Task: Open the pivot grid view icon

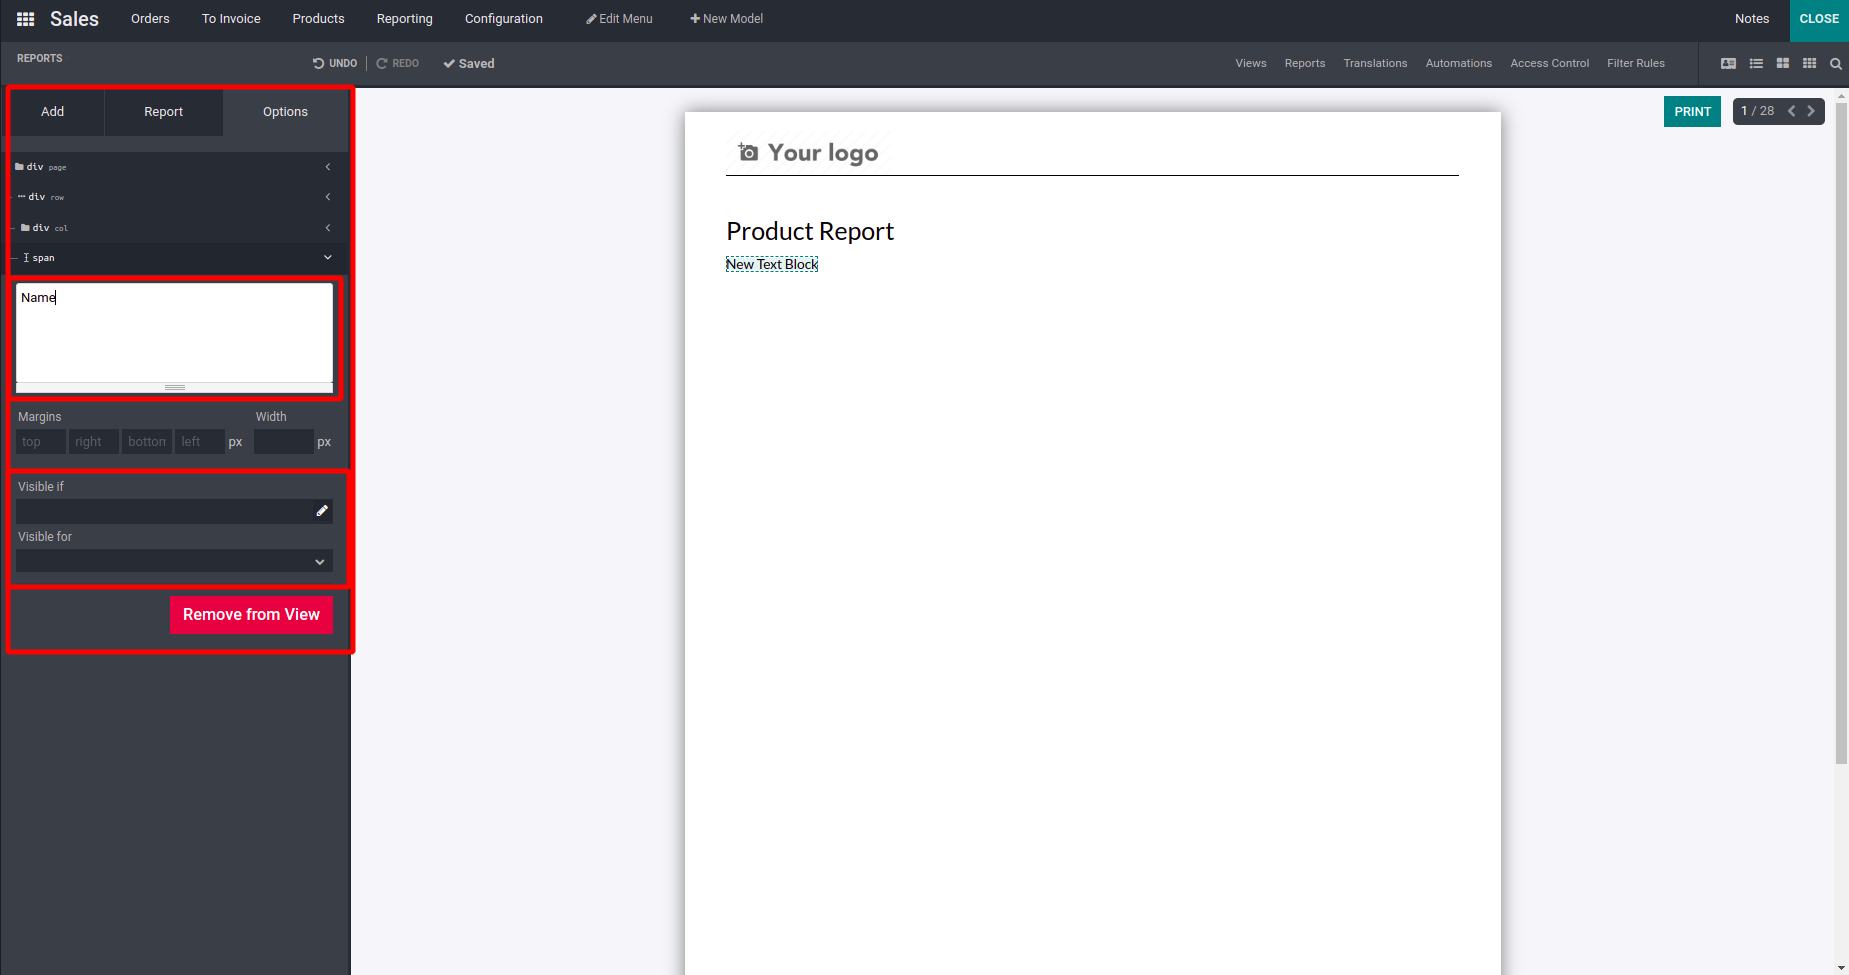Action: click(1809, 63)
